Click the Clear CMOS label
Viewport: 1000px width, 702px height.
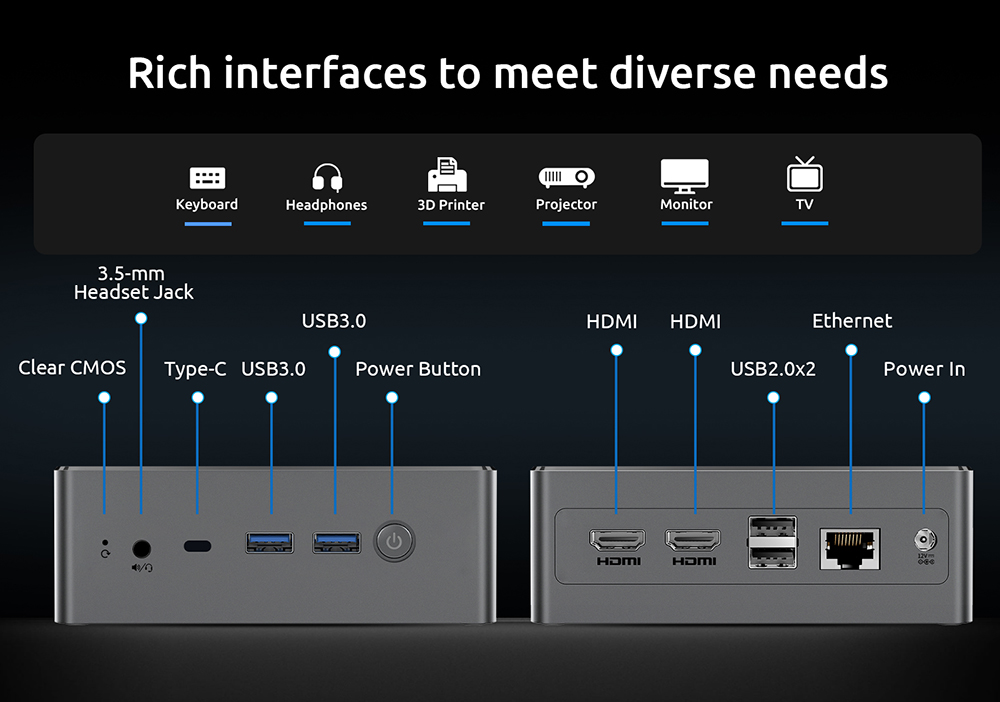(72, 368)
